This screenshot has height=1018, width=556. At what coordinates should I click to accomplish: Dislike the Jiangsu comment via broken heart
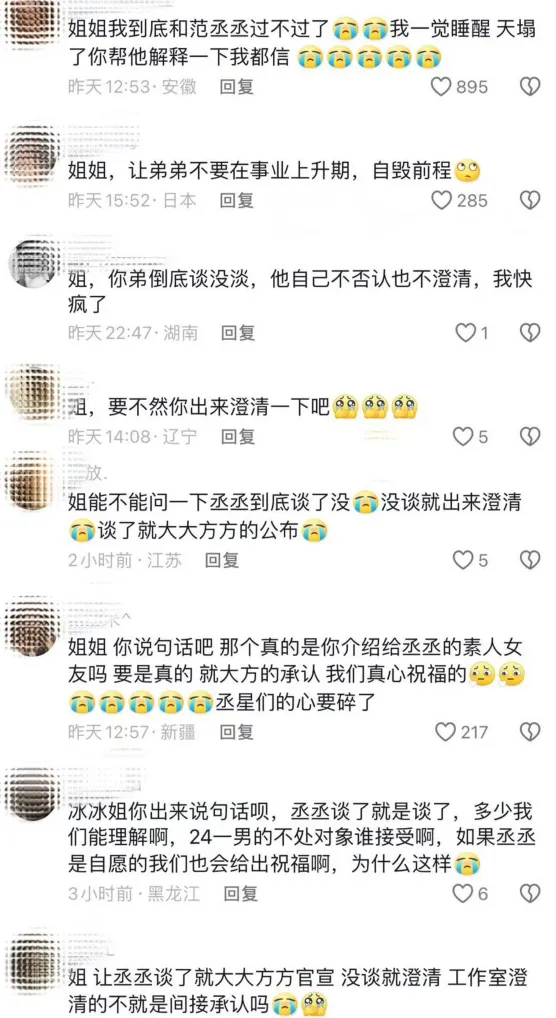[x=531, y=559]
